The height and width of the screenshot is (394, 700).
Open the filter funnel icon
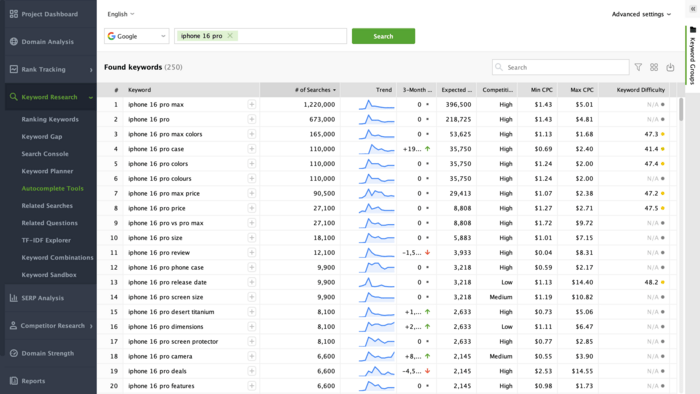tap(638, 67)
